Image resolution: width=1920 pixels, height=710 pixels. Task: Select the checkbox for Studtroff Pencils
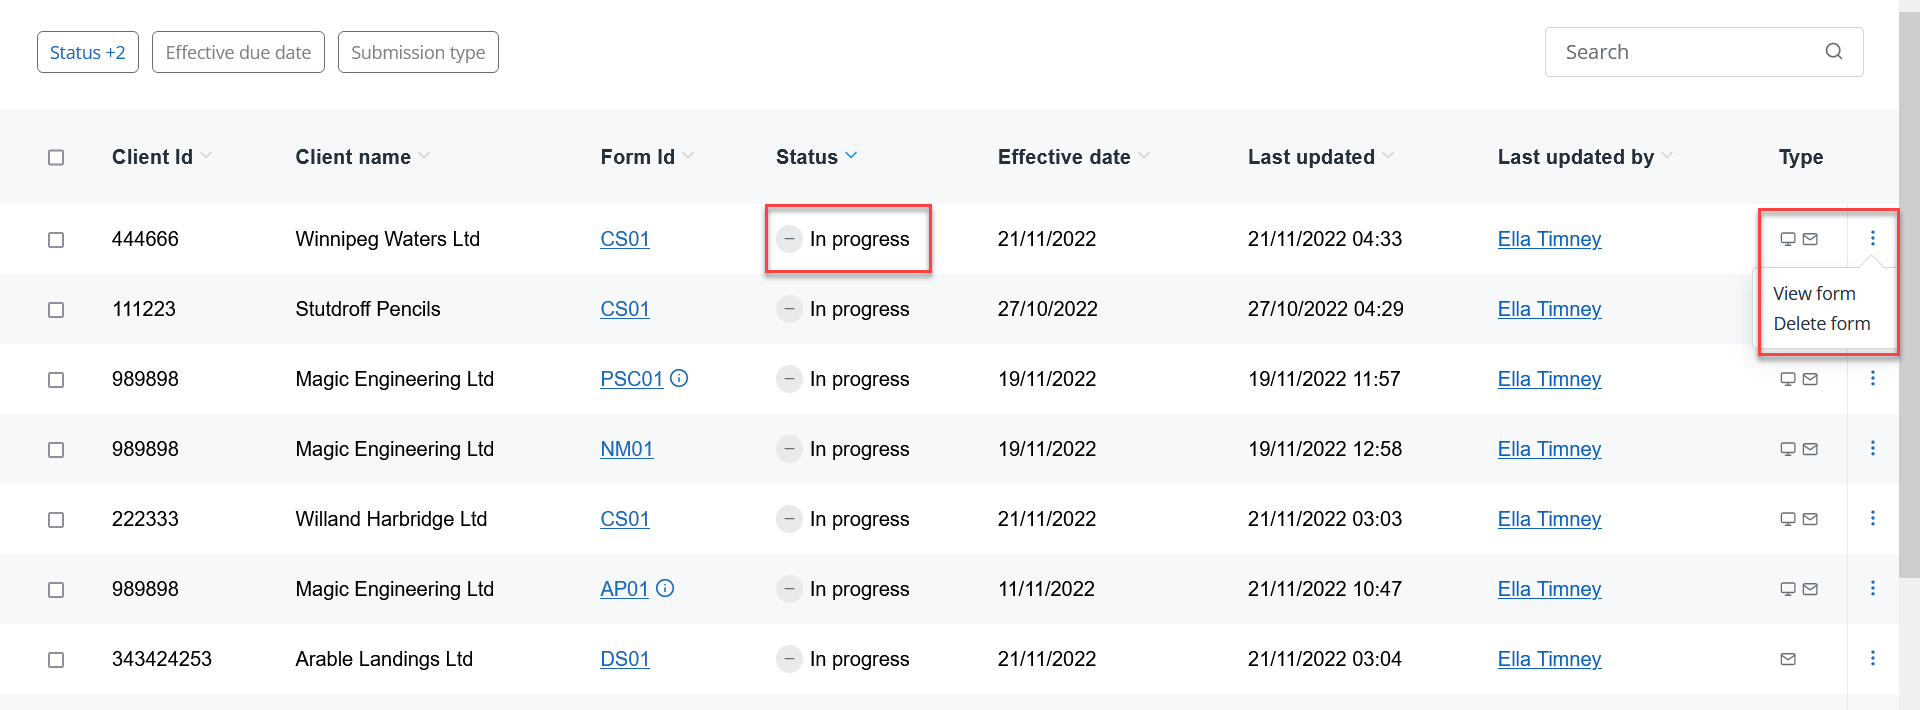(x=56, y=310)
